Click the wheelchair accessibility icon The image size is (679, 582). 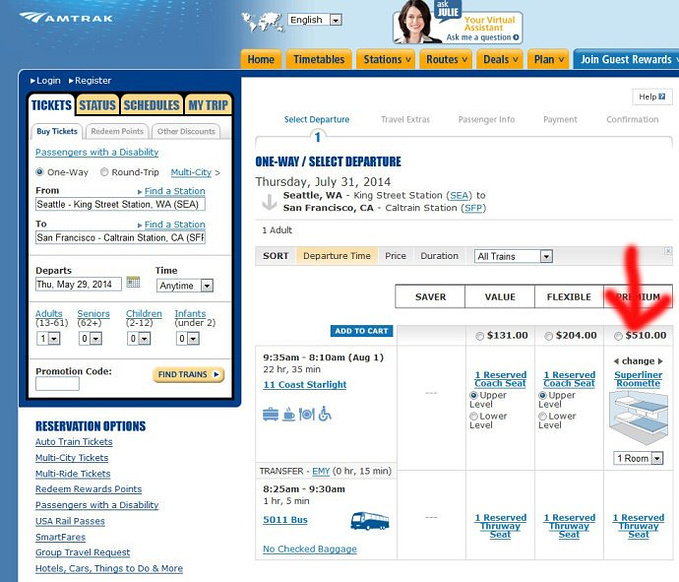coord(325,414)
